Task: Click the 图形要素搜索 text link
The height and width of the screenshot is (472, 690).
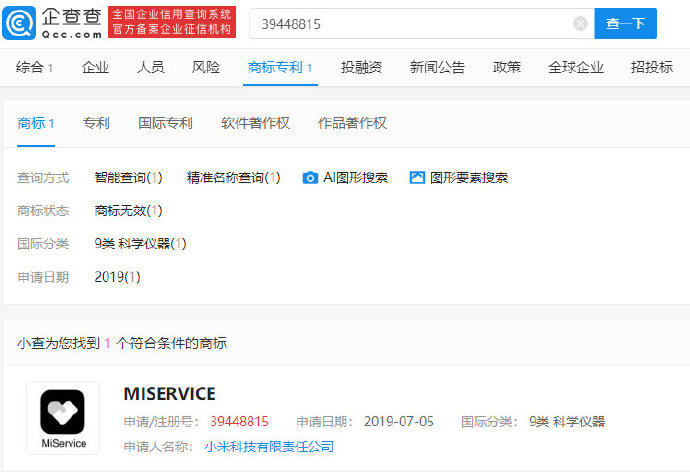Action: (x=469, y=178)
